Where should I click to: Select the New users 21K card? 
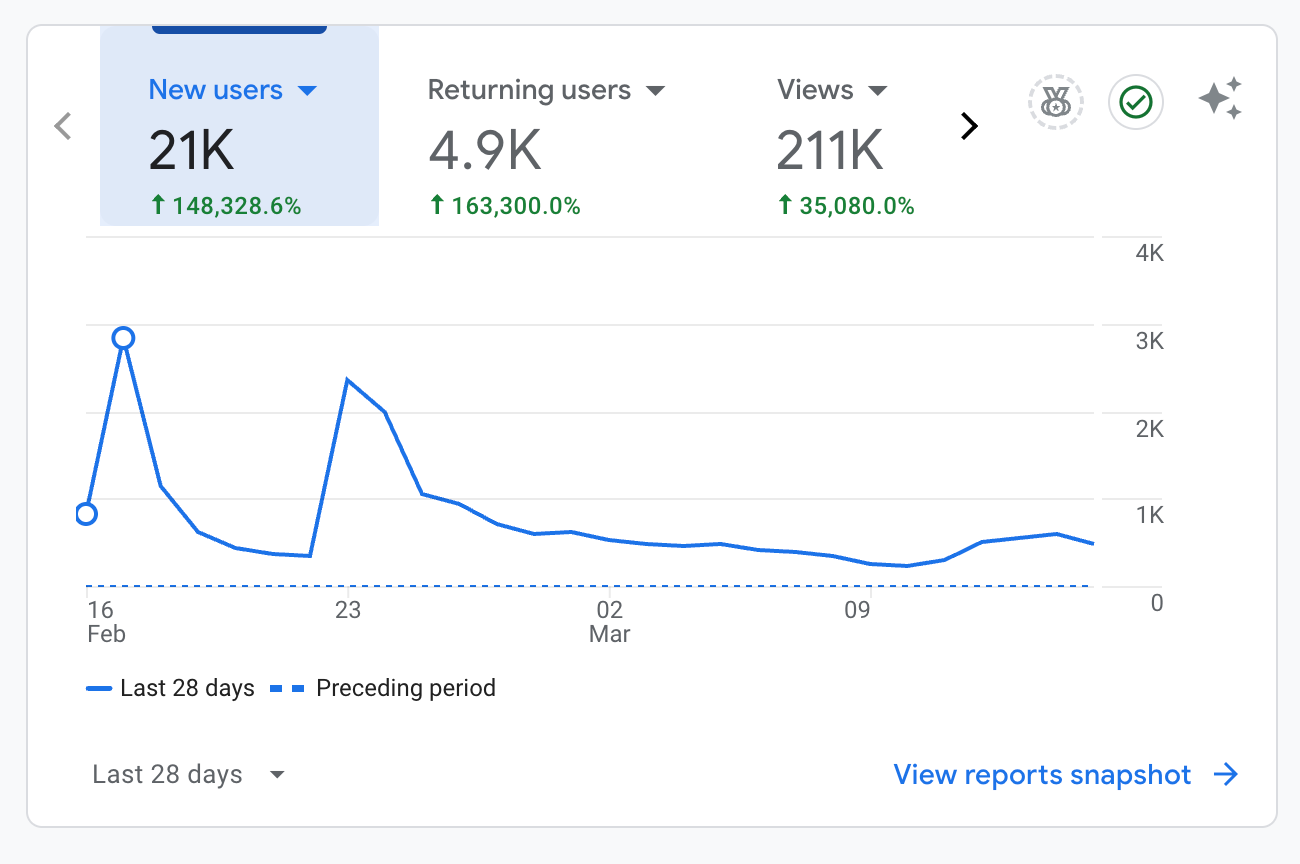(239, 126)
